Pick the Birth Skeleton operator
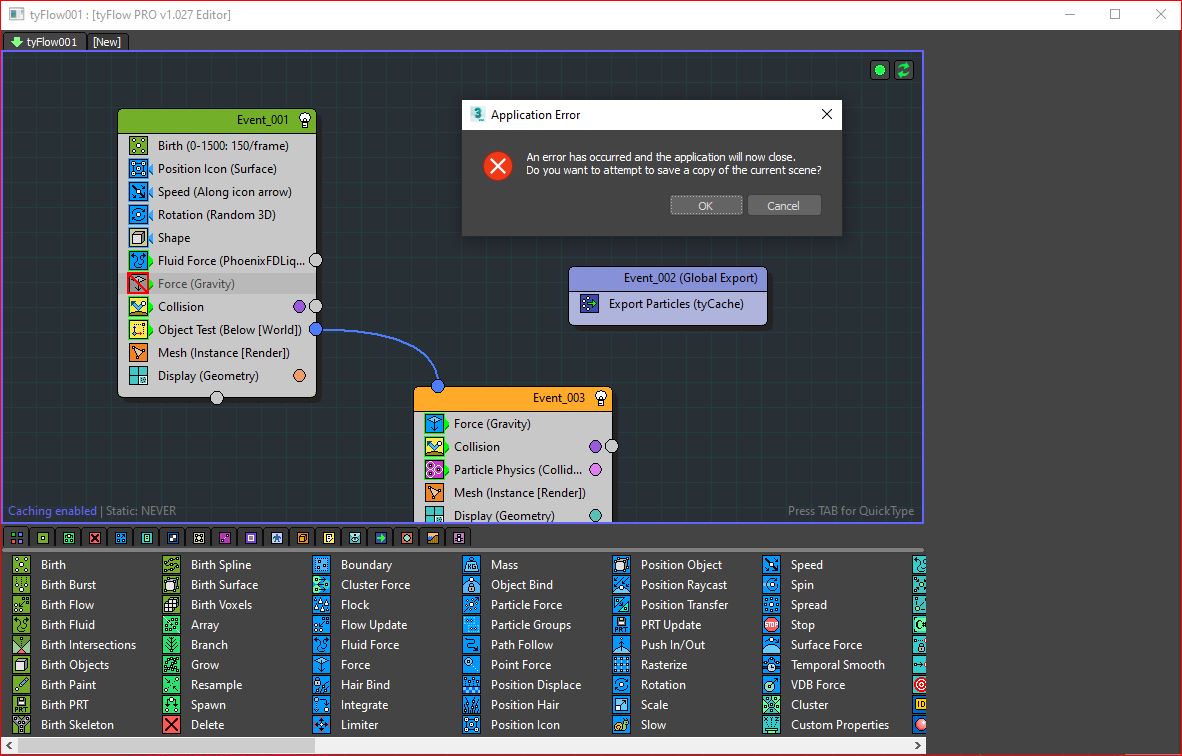The height and width of the screenshot is (756, 1182). point(63,724)
